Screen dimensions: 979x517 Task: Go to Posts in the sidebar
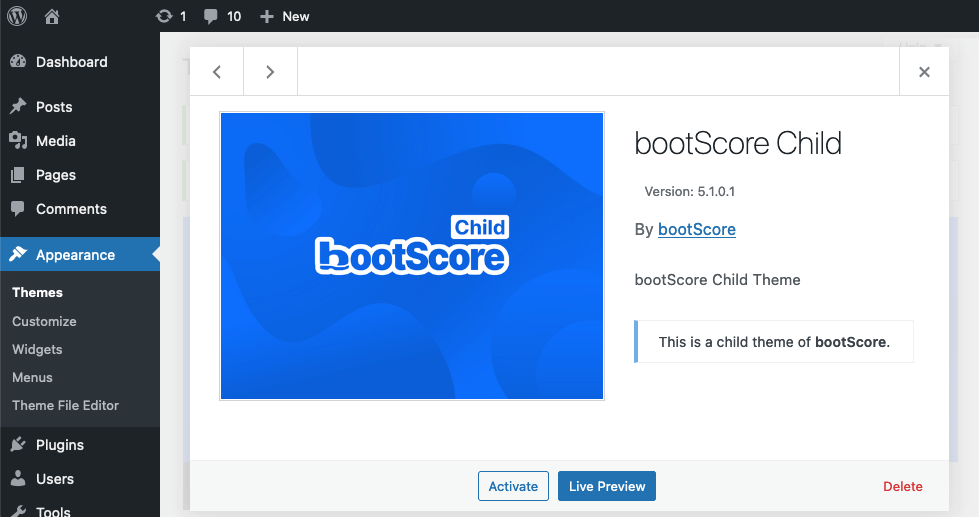coord(54,107)
